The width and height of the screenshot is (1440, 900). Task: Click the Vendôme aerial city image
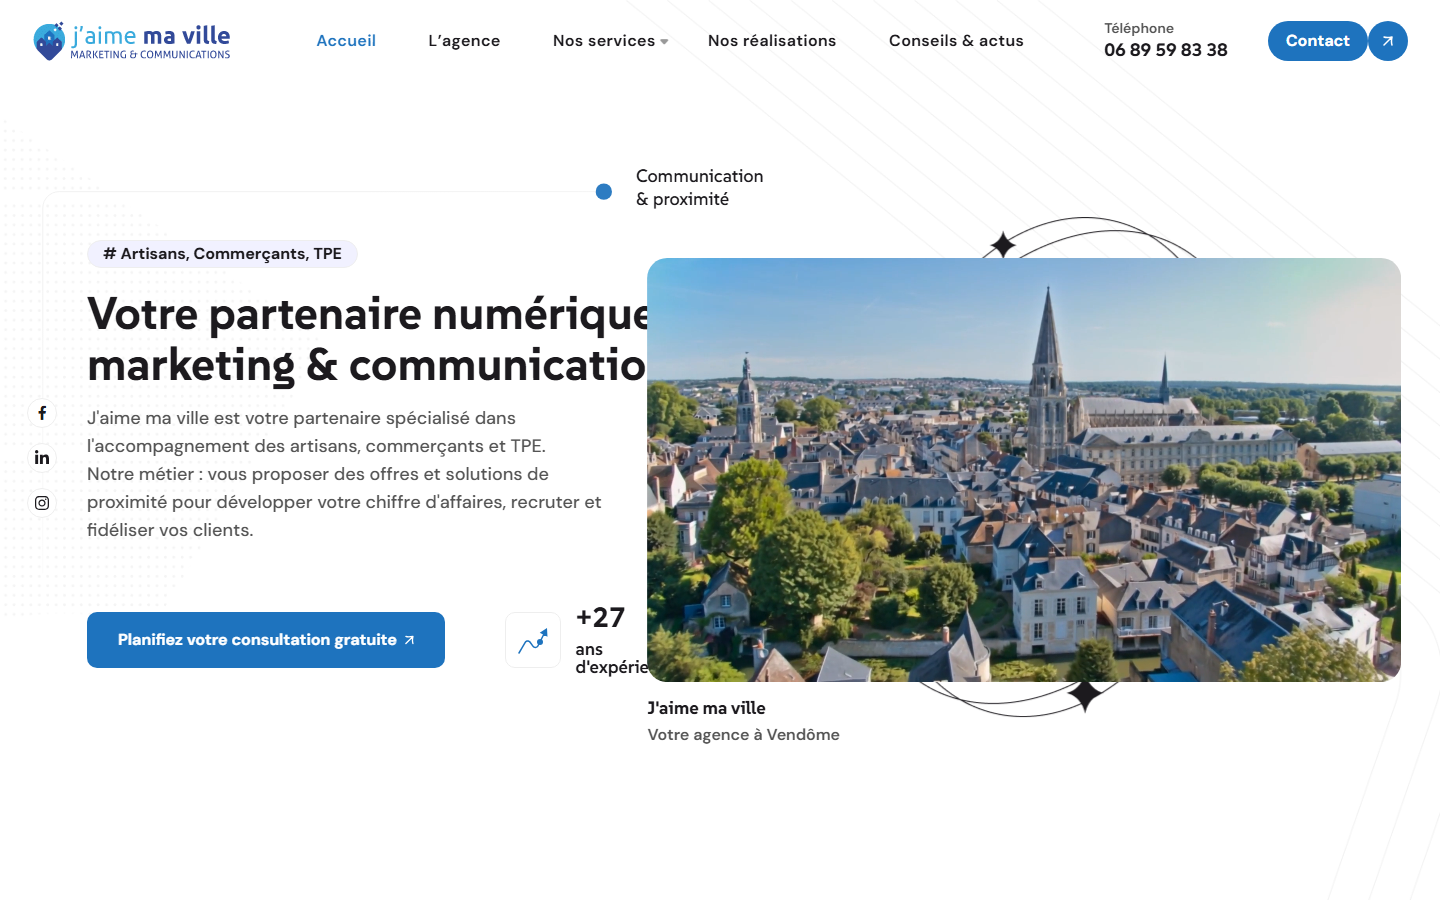point(1024,470)
